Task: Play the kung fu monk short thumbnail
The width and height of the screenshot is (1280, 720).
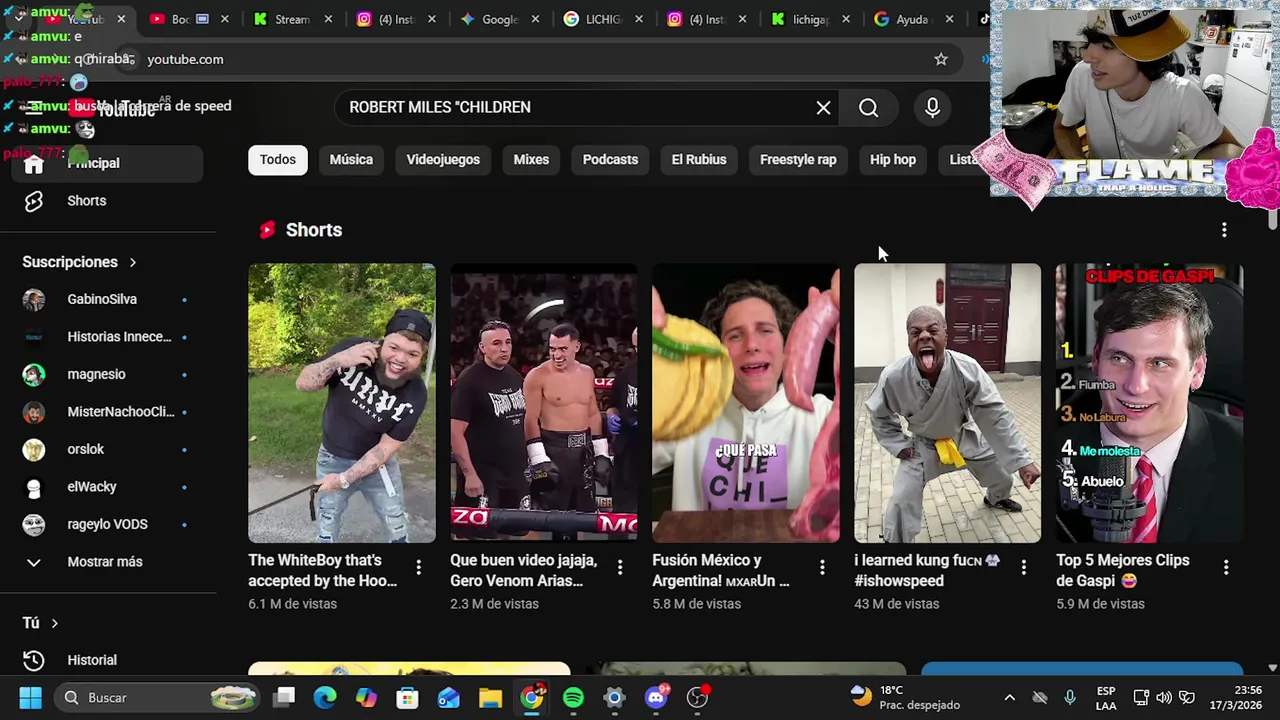Action: click(x=947, y=402)
